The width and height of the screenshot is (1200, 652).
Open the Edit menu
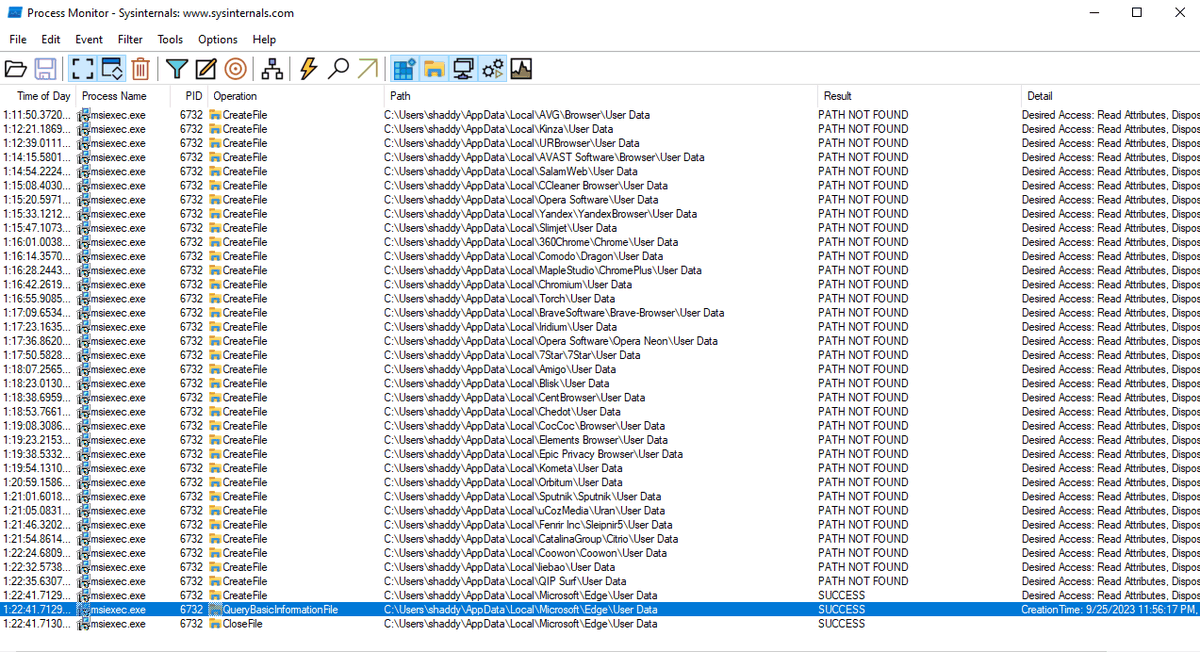pos(51,39)
